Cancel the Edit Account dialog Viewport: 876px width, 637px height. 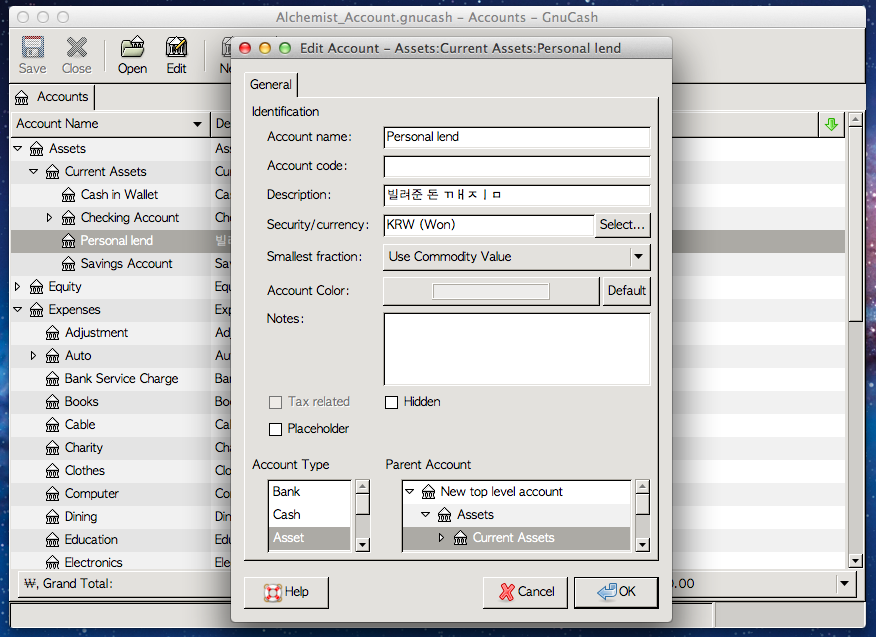pyautogui.click(x=525, y=592)
